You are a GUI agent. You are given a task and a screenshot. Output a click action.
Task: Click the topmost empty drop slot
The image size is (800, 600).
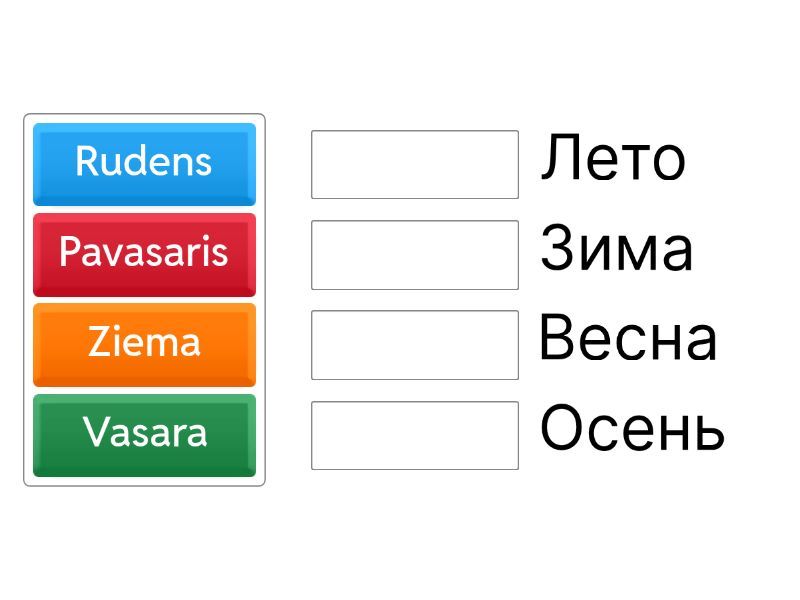tap(414, 164)
